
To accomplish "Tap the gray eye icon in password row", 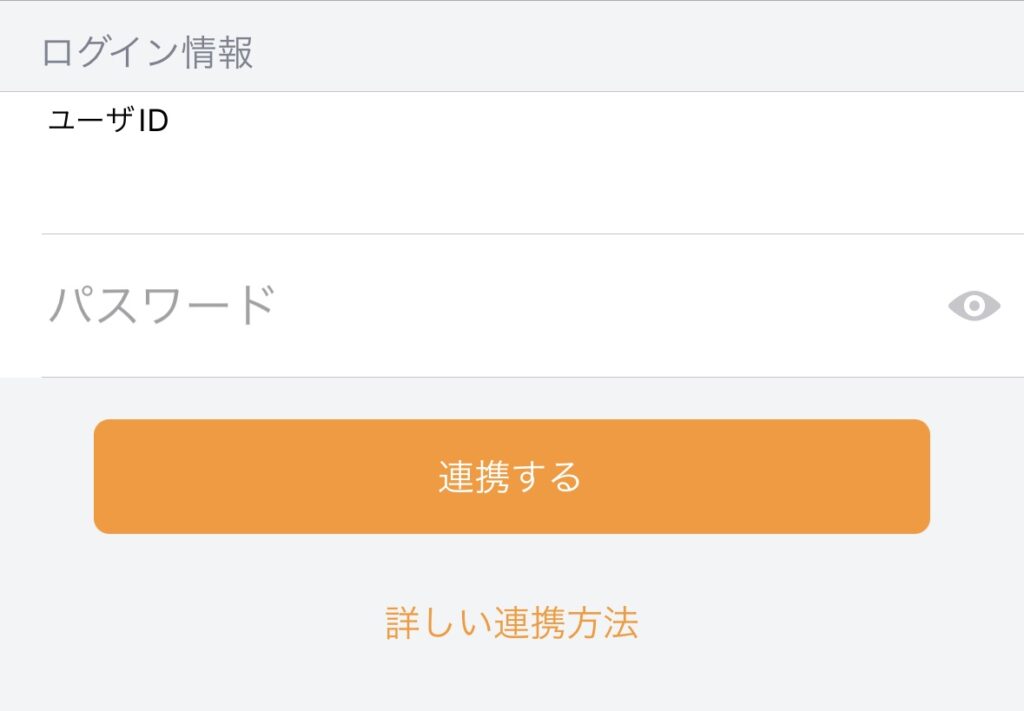I will (973, 306).
